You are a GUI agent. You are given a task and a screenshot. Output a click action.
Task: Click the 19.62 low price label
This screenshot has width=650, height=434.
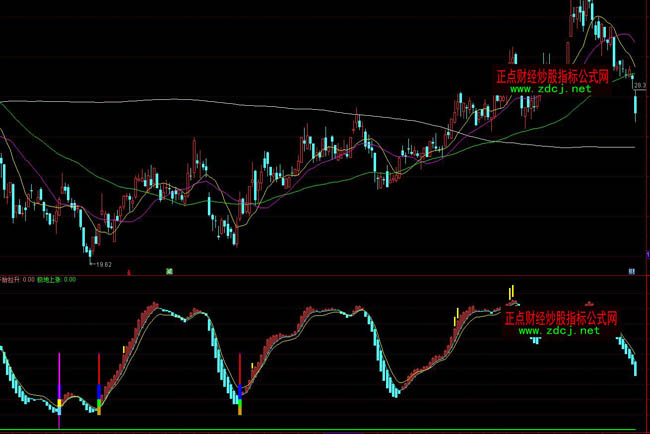pyautogui.click(x=103, y=265)
